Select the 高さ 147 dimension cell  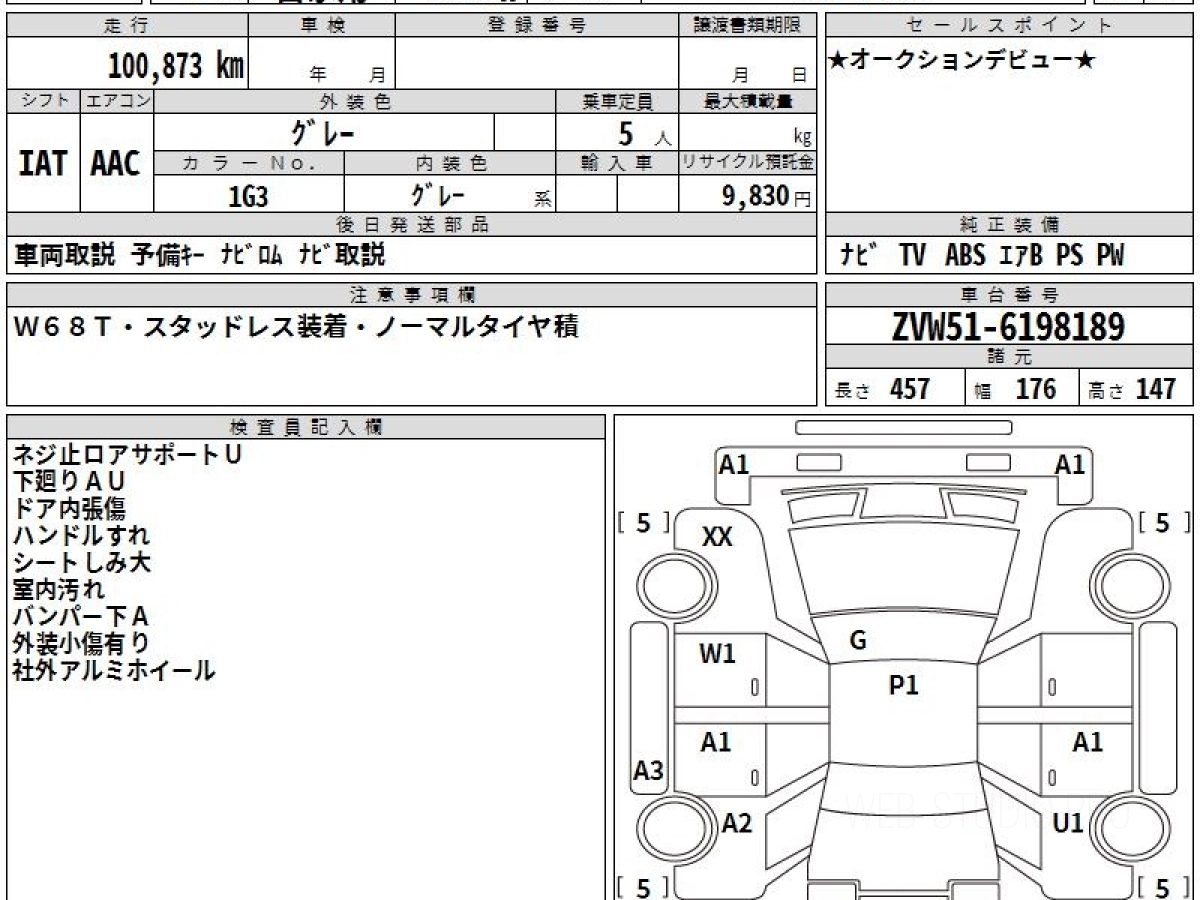(1136, 388)
